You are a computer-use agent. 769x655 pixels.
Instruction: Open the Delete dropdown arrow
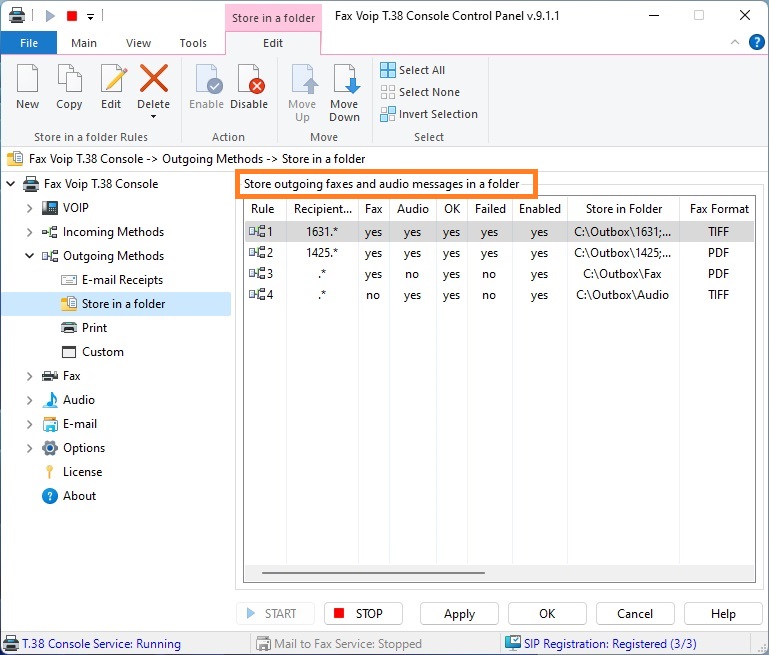pos(154,117)
